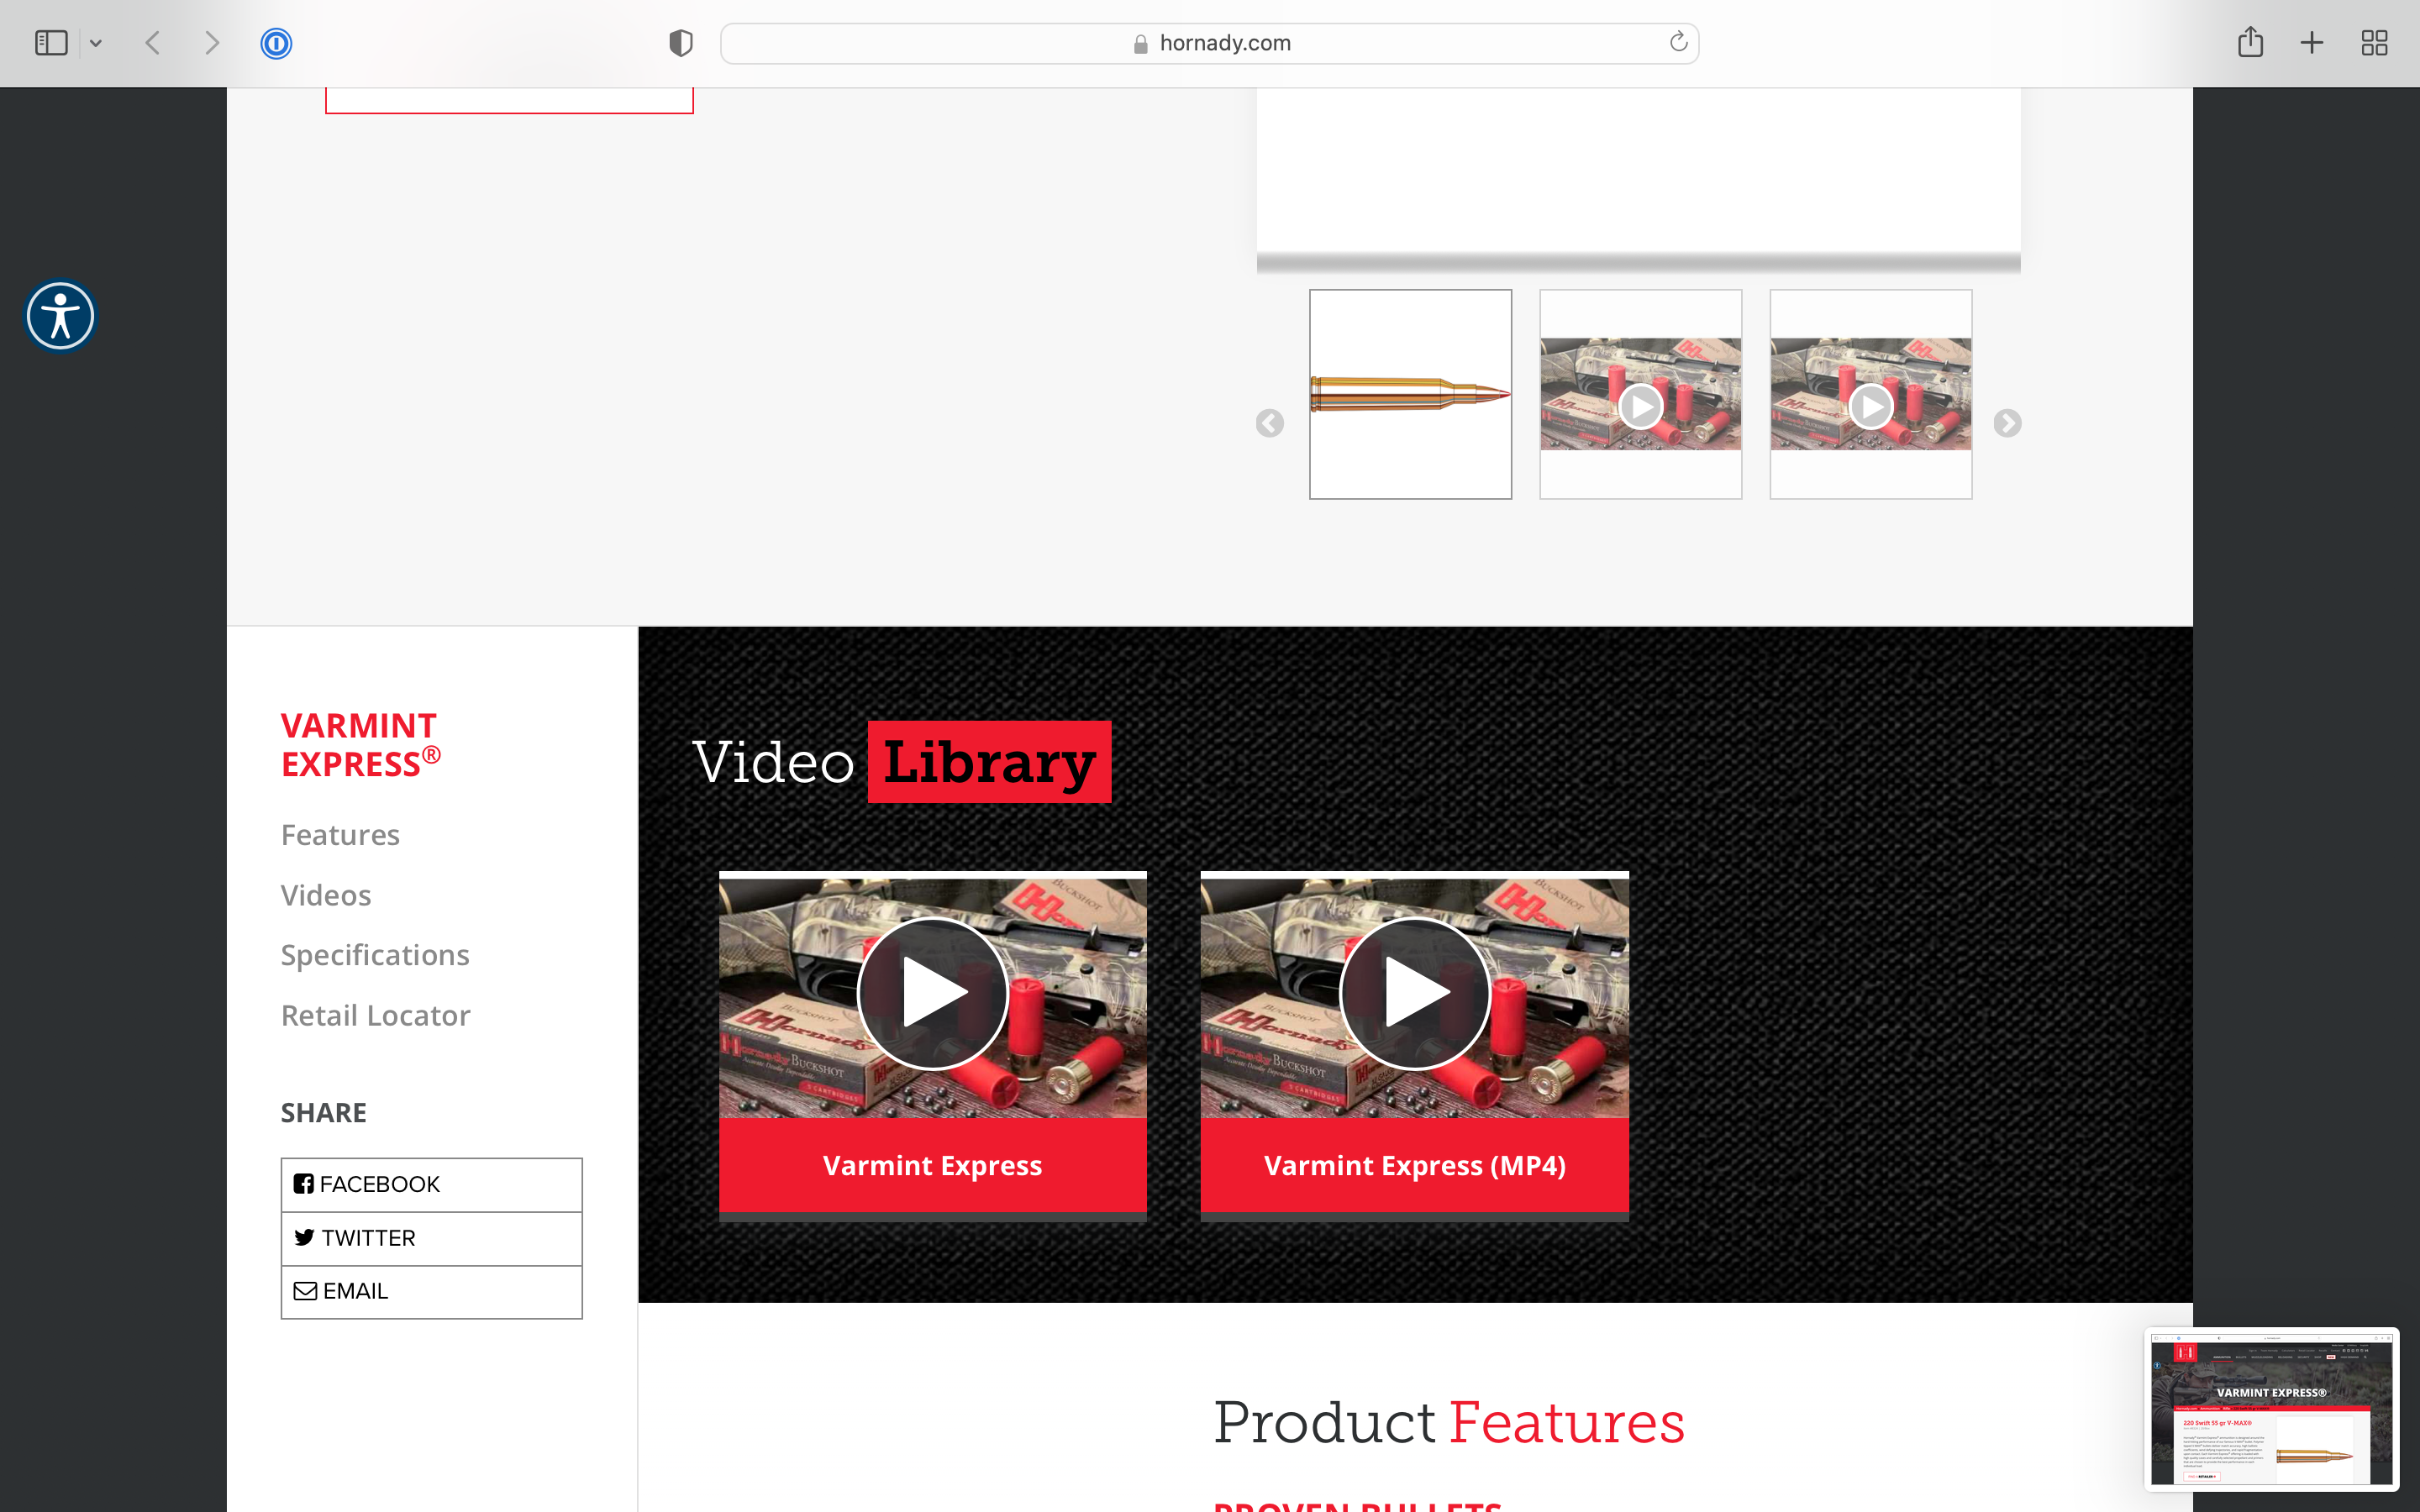Jump to the Specifications section

375,955
